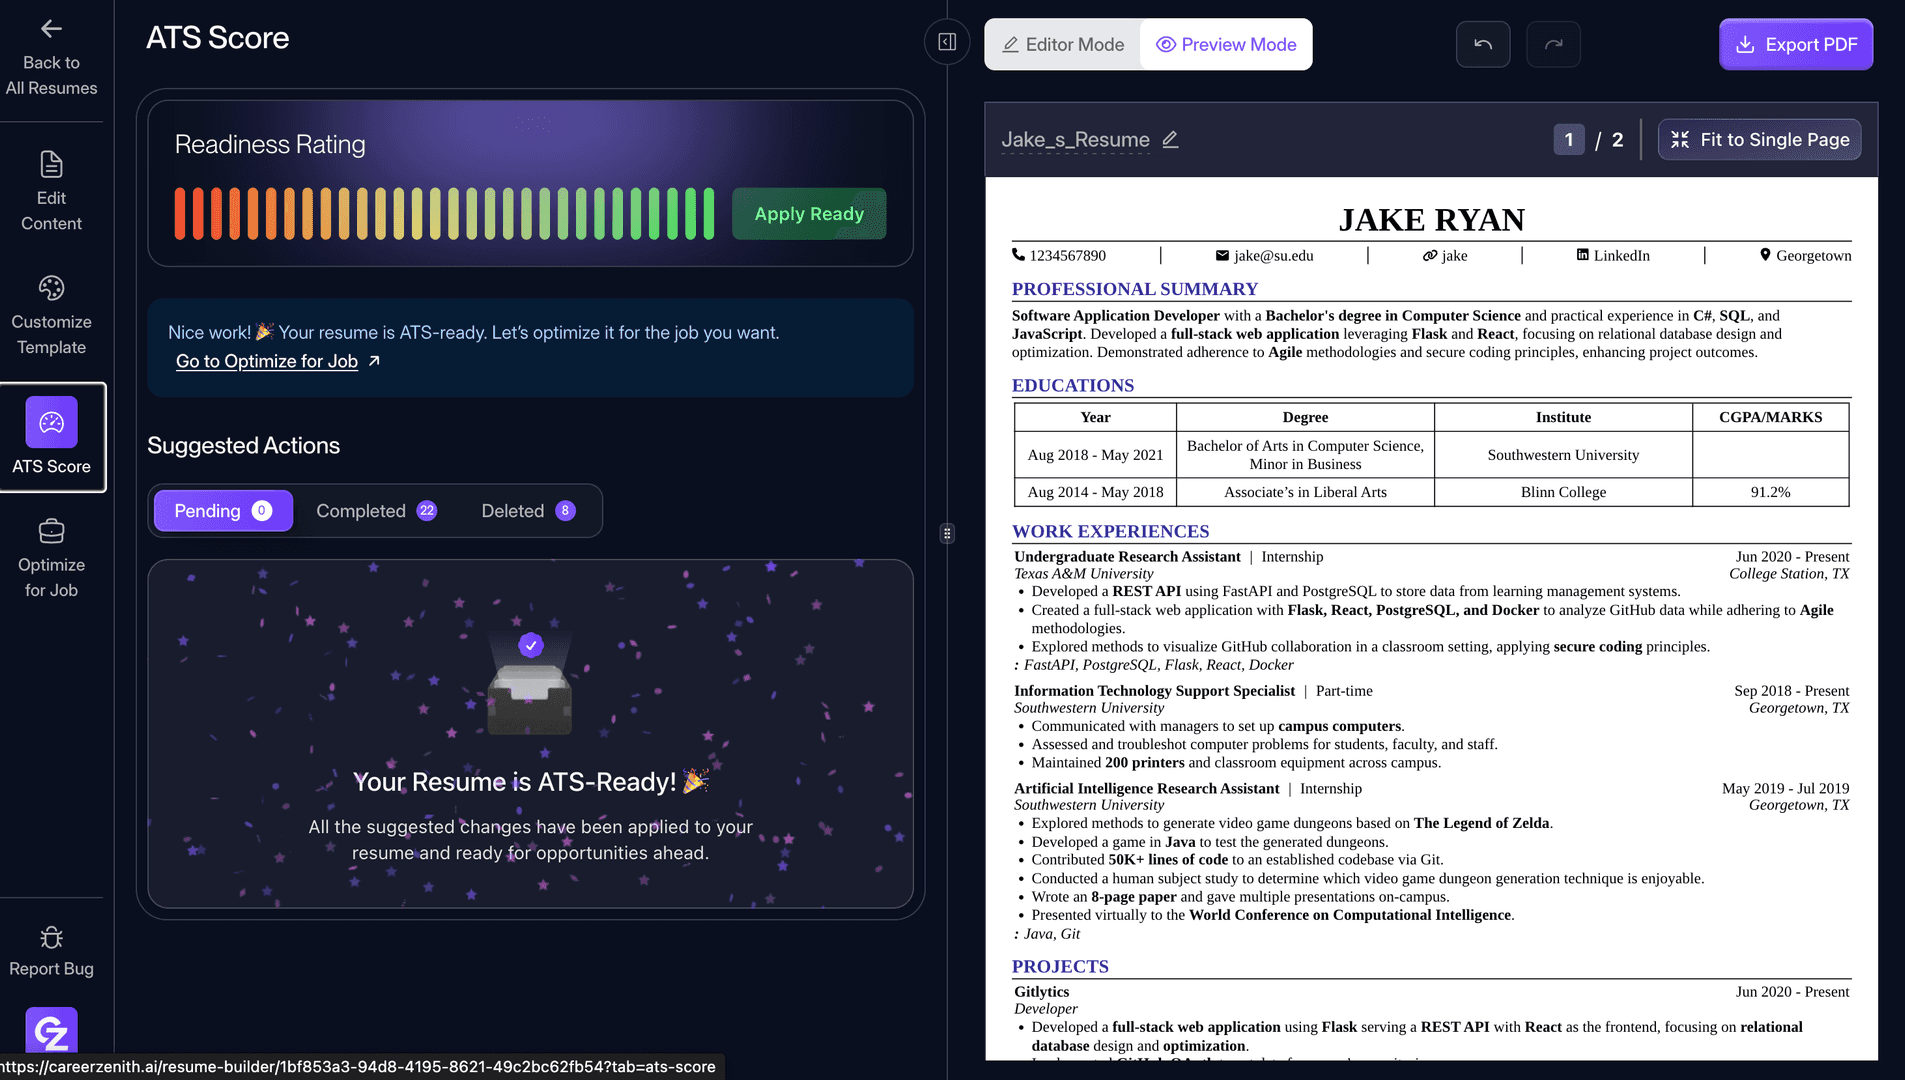Viewport: 1905px width, 1080px height.
Task: Click Fit to Single Page button
Action: (x=1760, y=140)
